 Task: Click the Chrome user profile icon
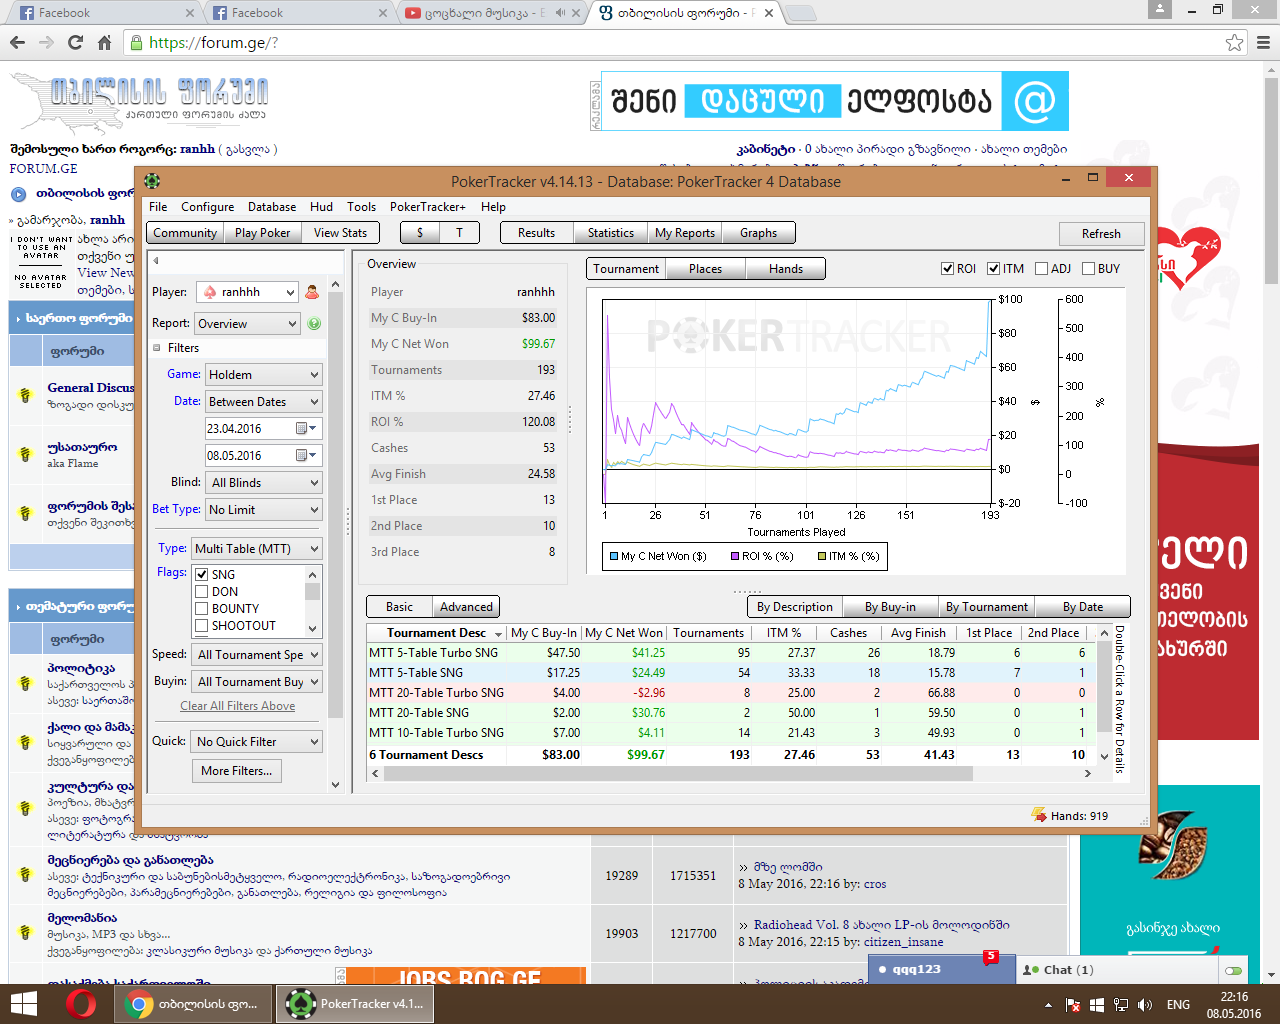click(x=1160, y=9)
